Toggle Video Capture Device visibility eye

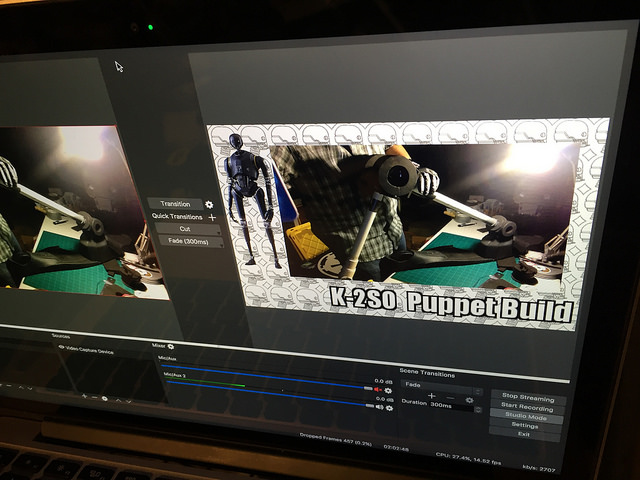click(x=61, y=347)
